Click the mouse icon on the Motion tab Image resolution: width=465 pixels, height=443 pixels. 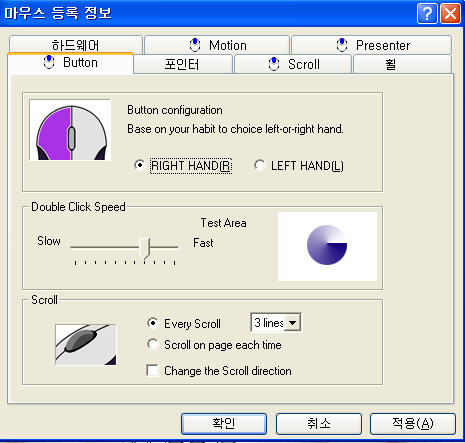(195, 45)
